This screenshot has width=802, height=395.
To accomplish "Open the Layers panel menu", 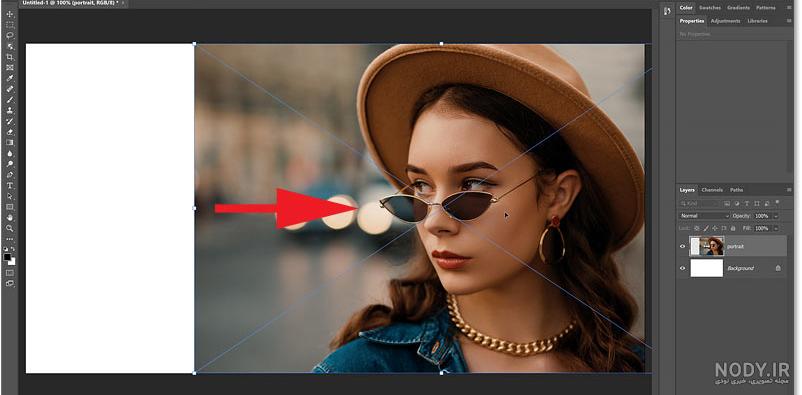I will [788, 190].
